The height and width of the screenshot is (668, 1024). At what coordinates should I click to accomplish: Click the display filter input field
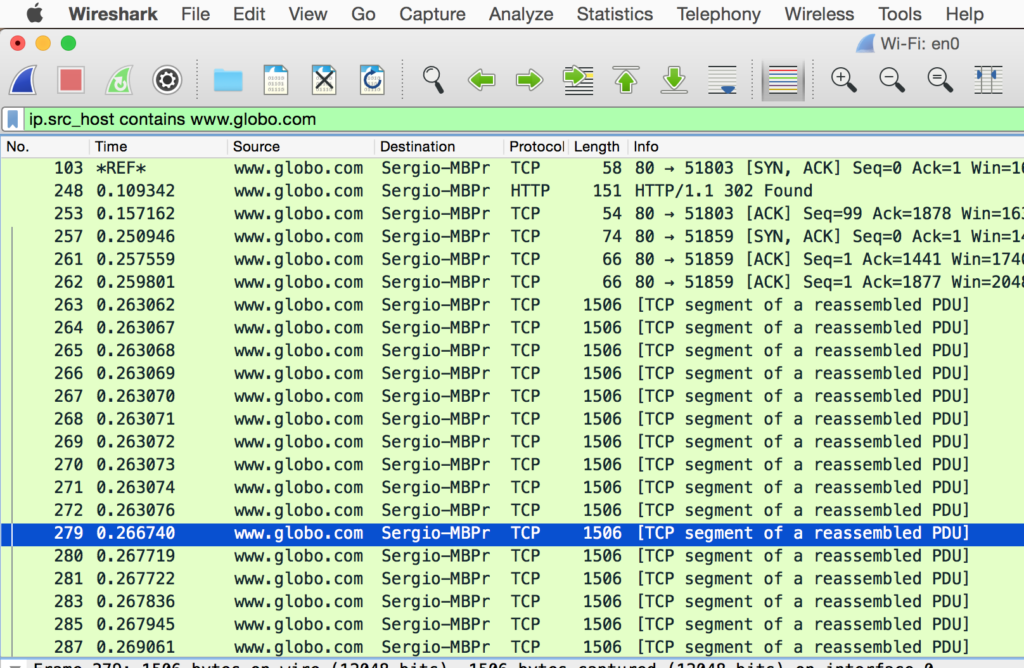point(522,119)
